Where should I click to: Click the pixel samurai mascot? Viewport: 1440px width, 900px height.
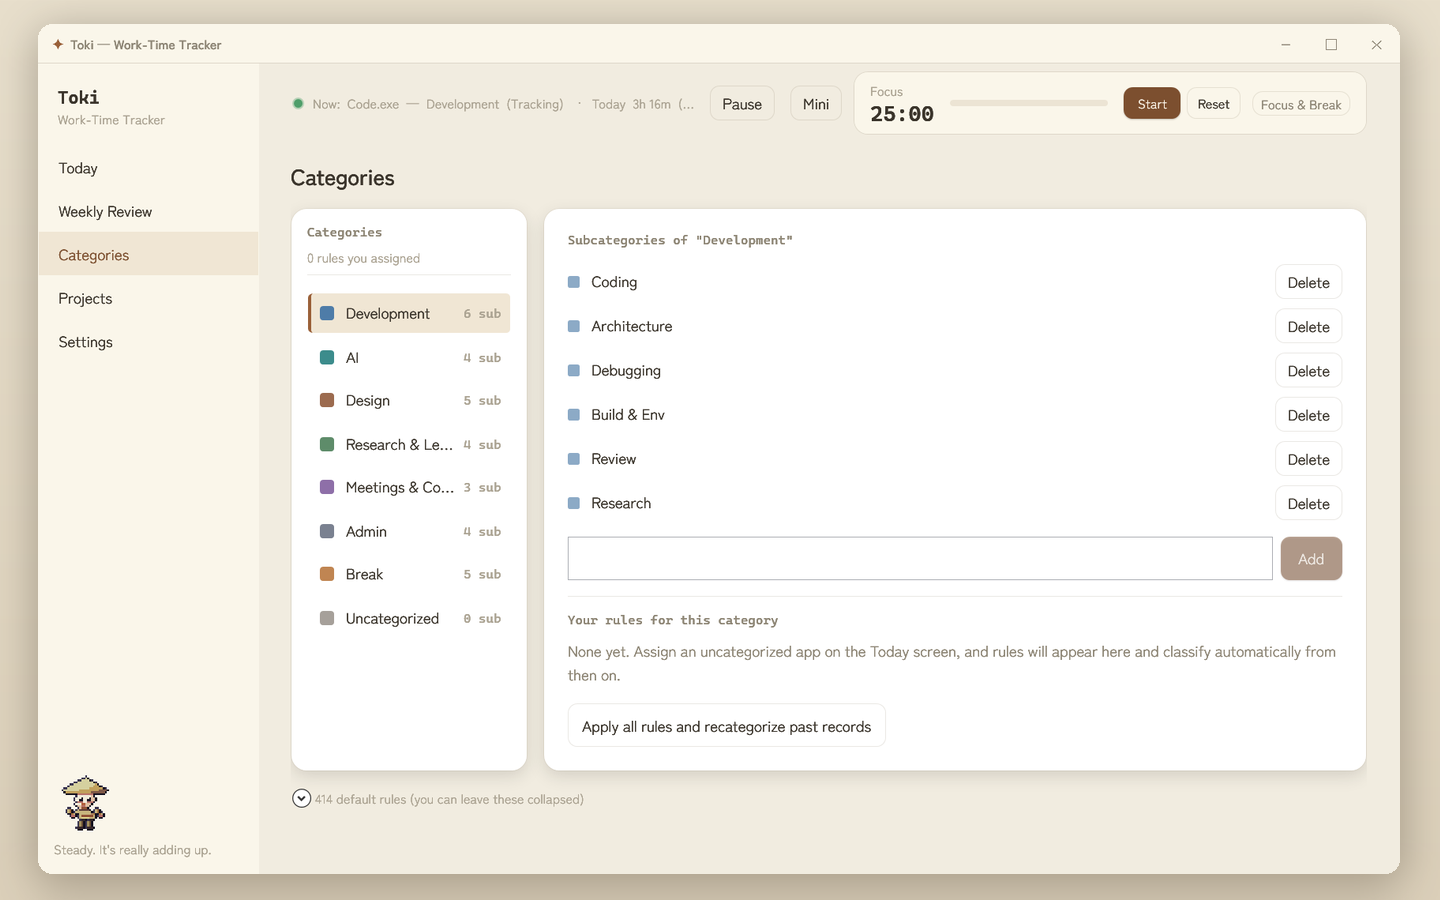[85, 803]
